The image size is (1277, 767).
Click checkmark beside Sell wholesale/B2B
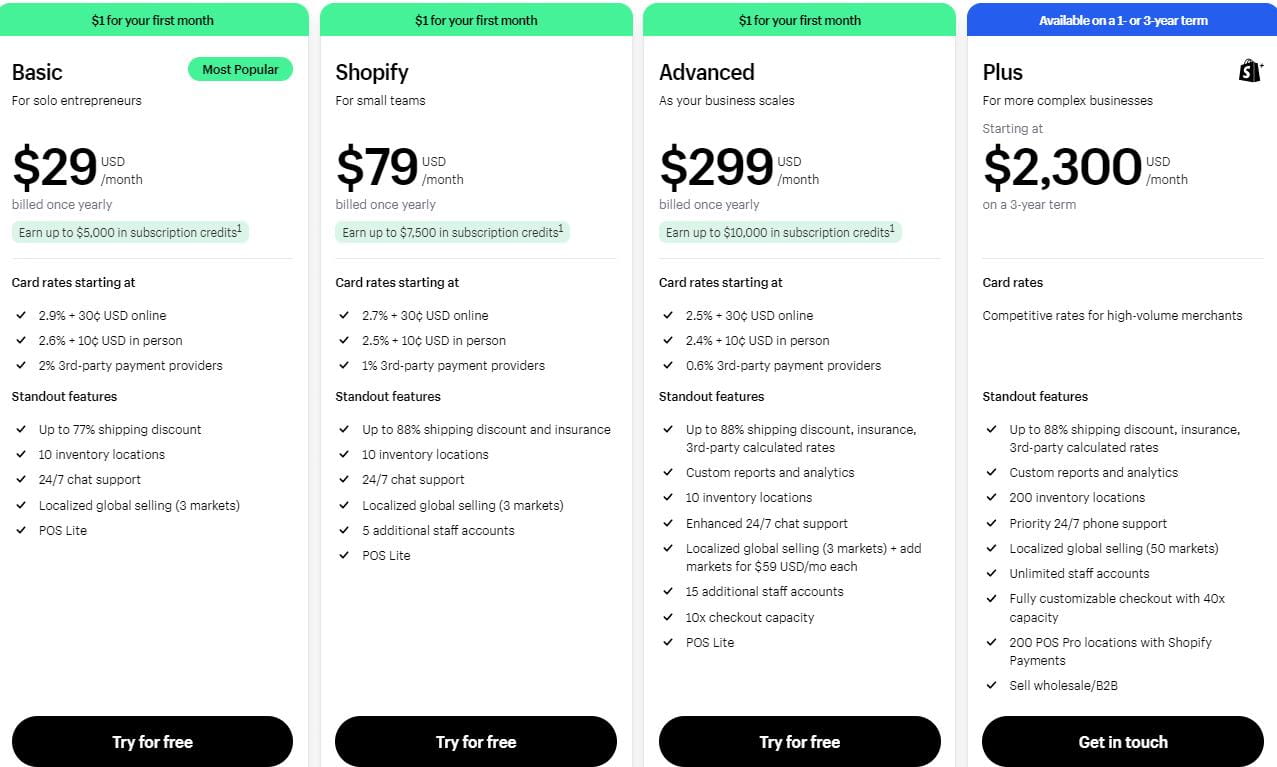click(992, 685)
